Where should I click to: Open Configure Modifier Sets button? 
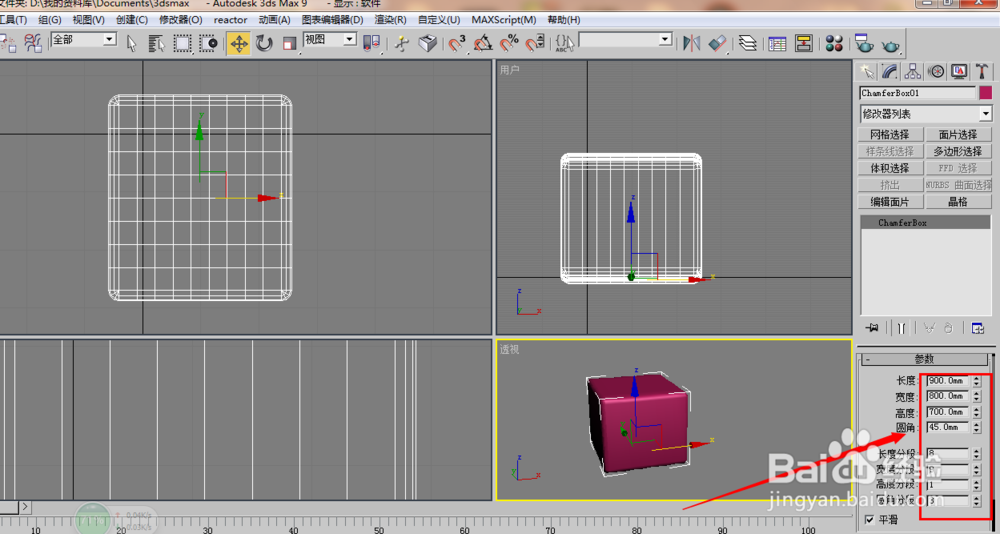click(978, 328)
